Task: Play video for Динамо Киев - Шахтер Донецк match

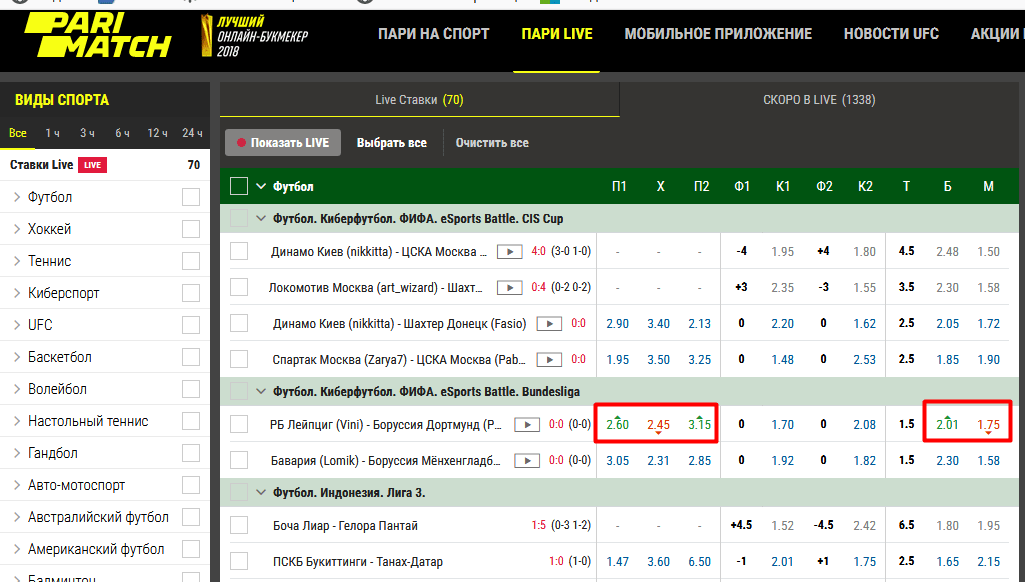Action: 549,324
